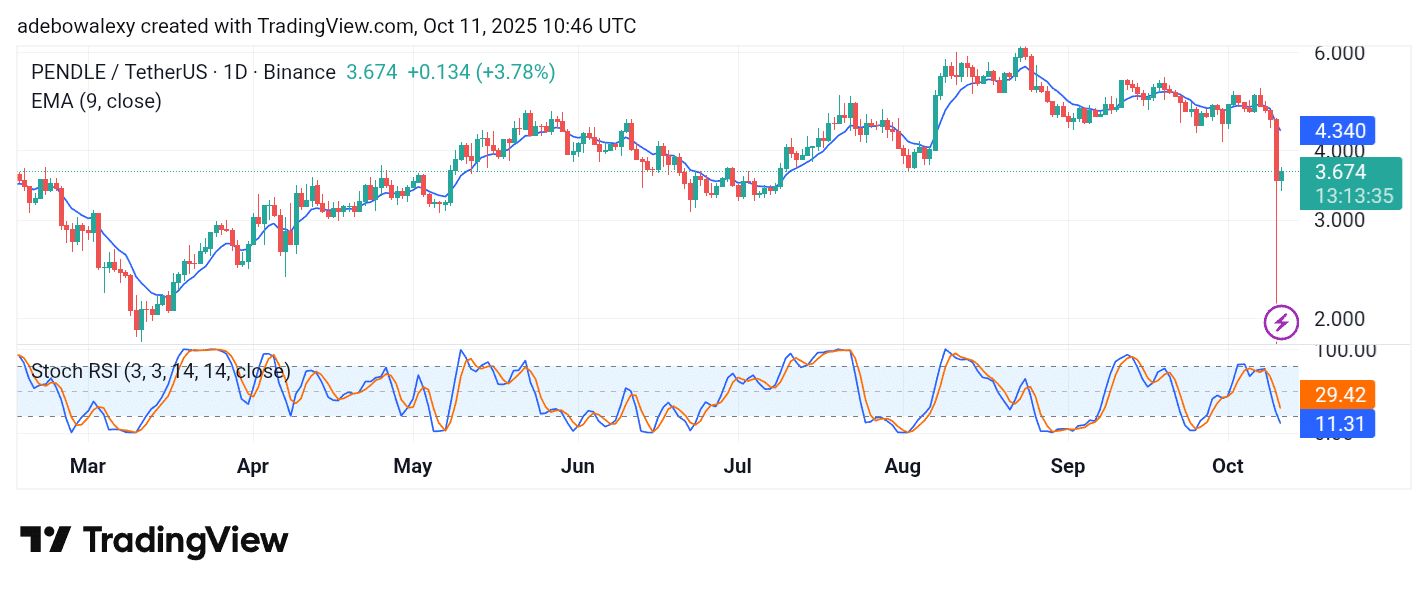Click the adebowalexy created with TradingView.com header
This screenshot has width=1428, height=591.
326,26
